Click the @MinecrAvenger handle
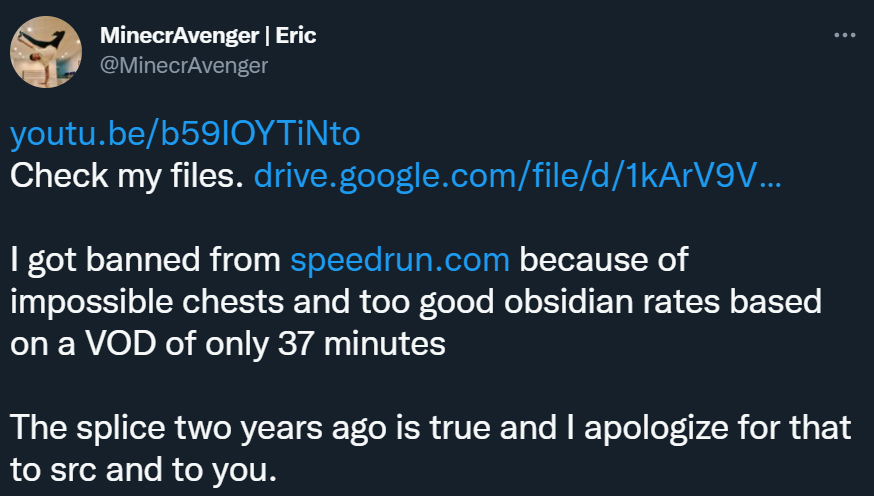The height and width of the screenshot is (496, 874). tap(184, 66)
